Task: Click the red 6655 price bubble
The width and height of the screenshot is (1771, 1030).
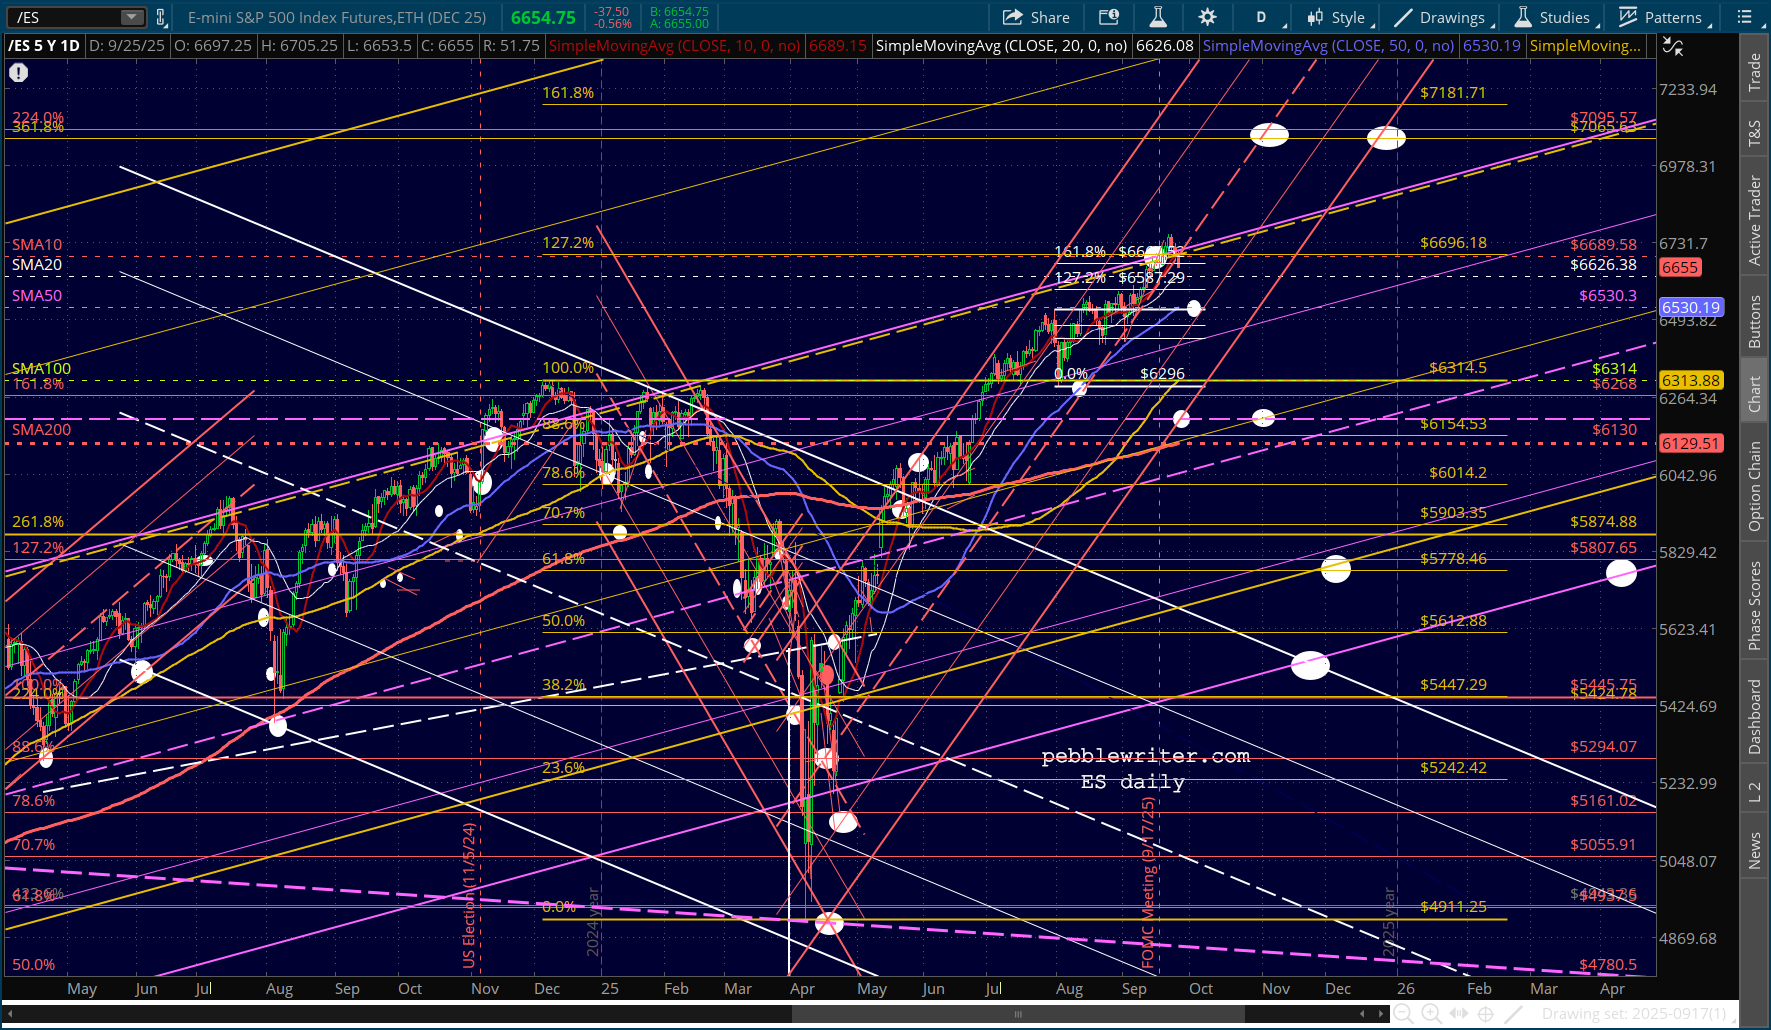Action: tap(1680, 267)
